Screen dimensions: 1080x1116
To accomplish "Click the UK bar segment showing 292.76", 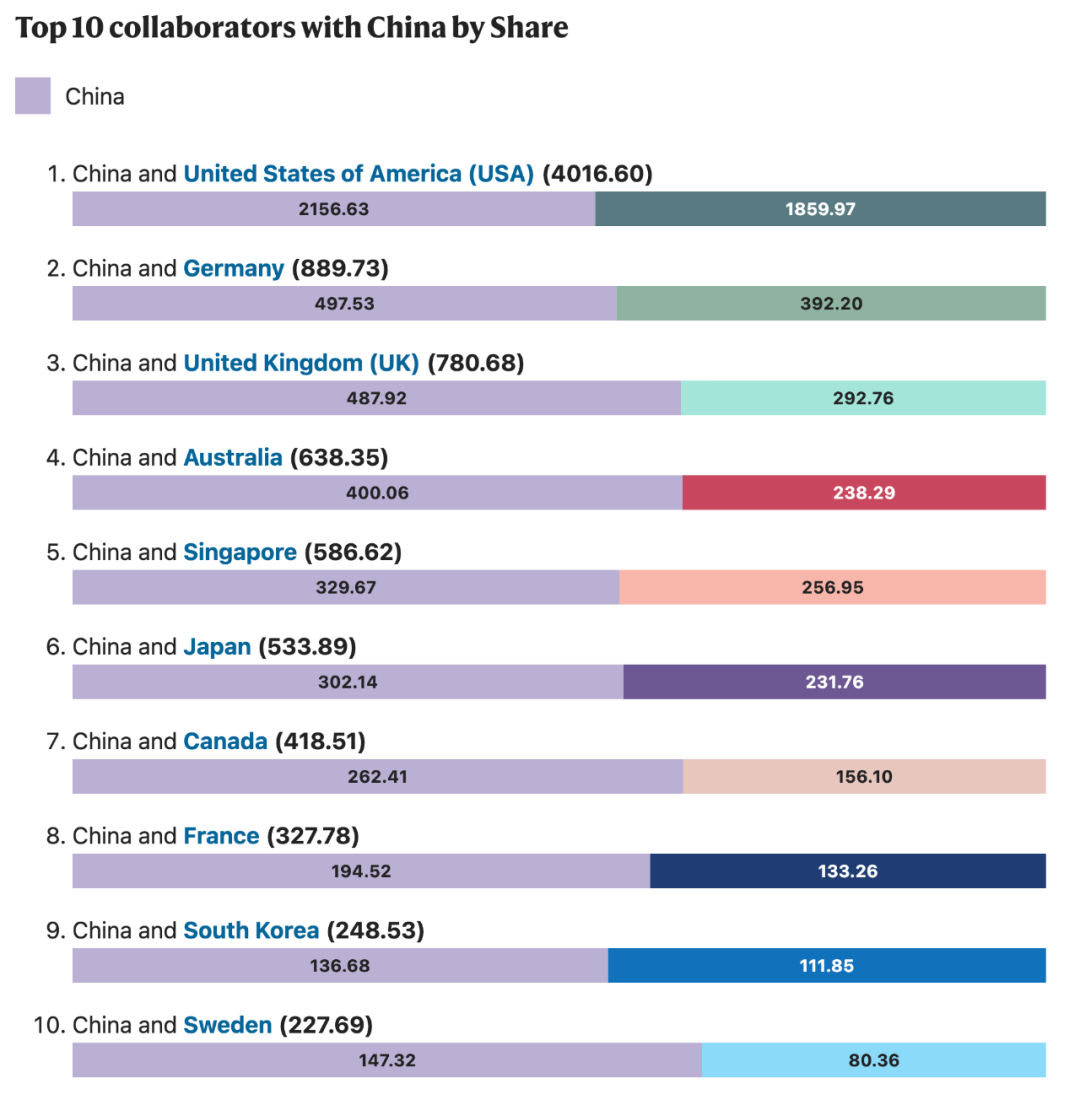I will tap(863, 398).
